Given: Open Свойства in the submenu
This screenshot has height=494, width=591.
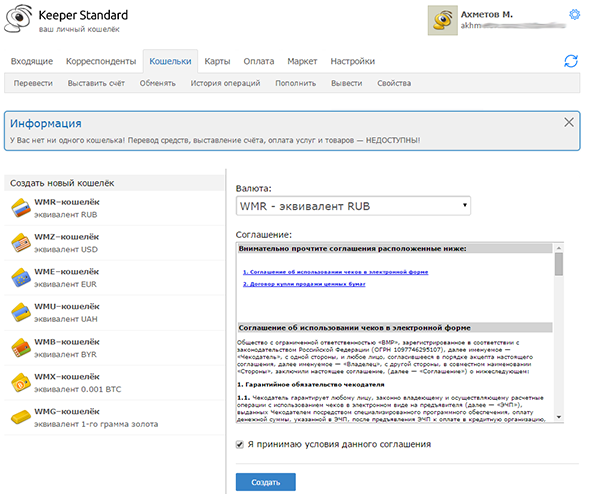Looking at the screenshot, I should click(394, 83).
